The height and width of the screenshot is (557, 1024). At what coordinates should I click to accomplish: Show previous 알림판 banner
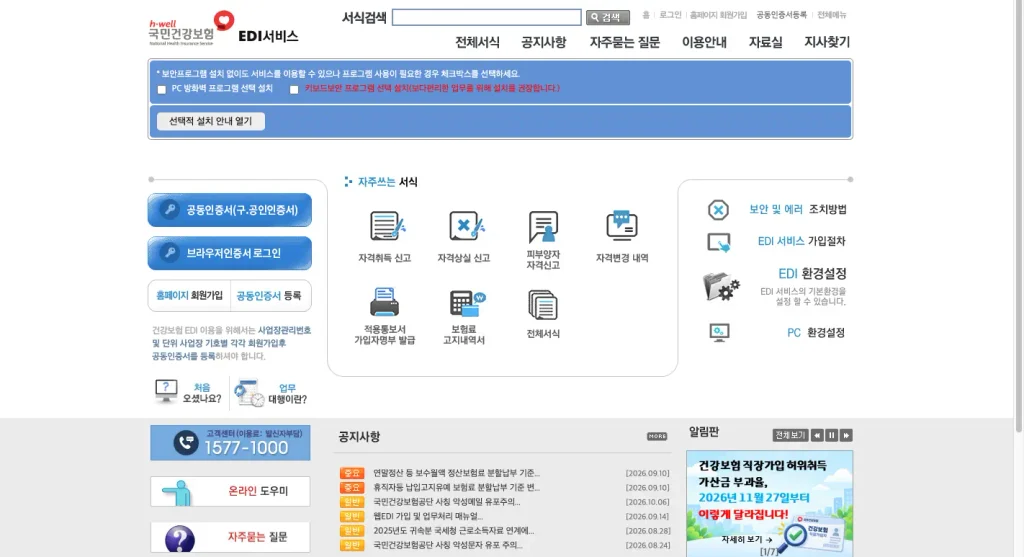pos(817,436)
